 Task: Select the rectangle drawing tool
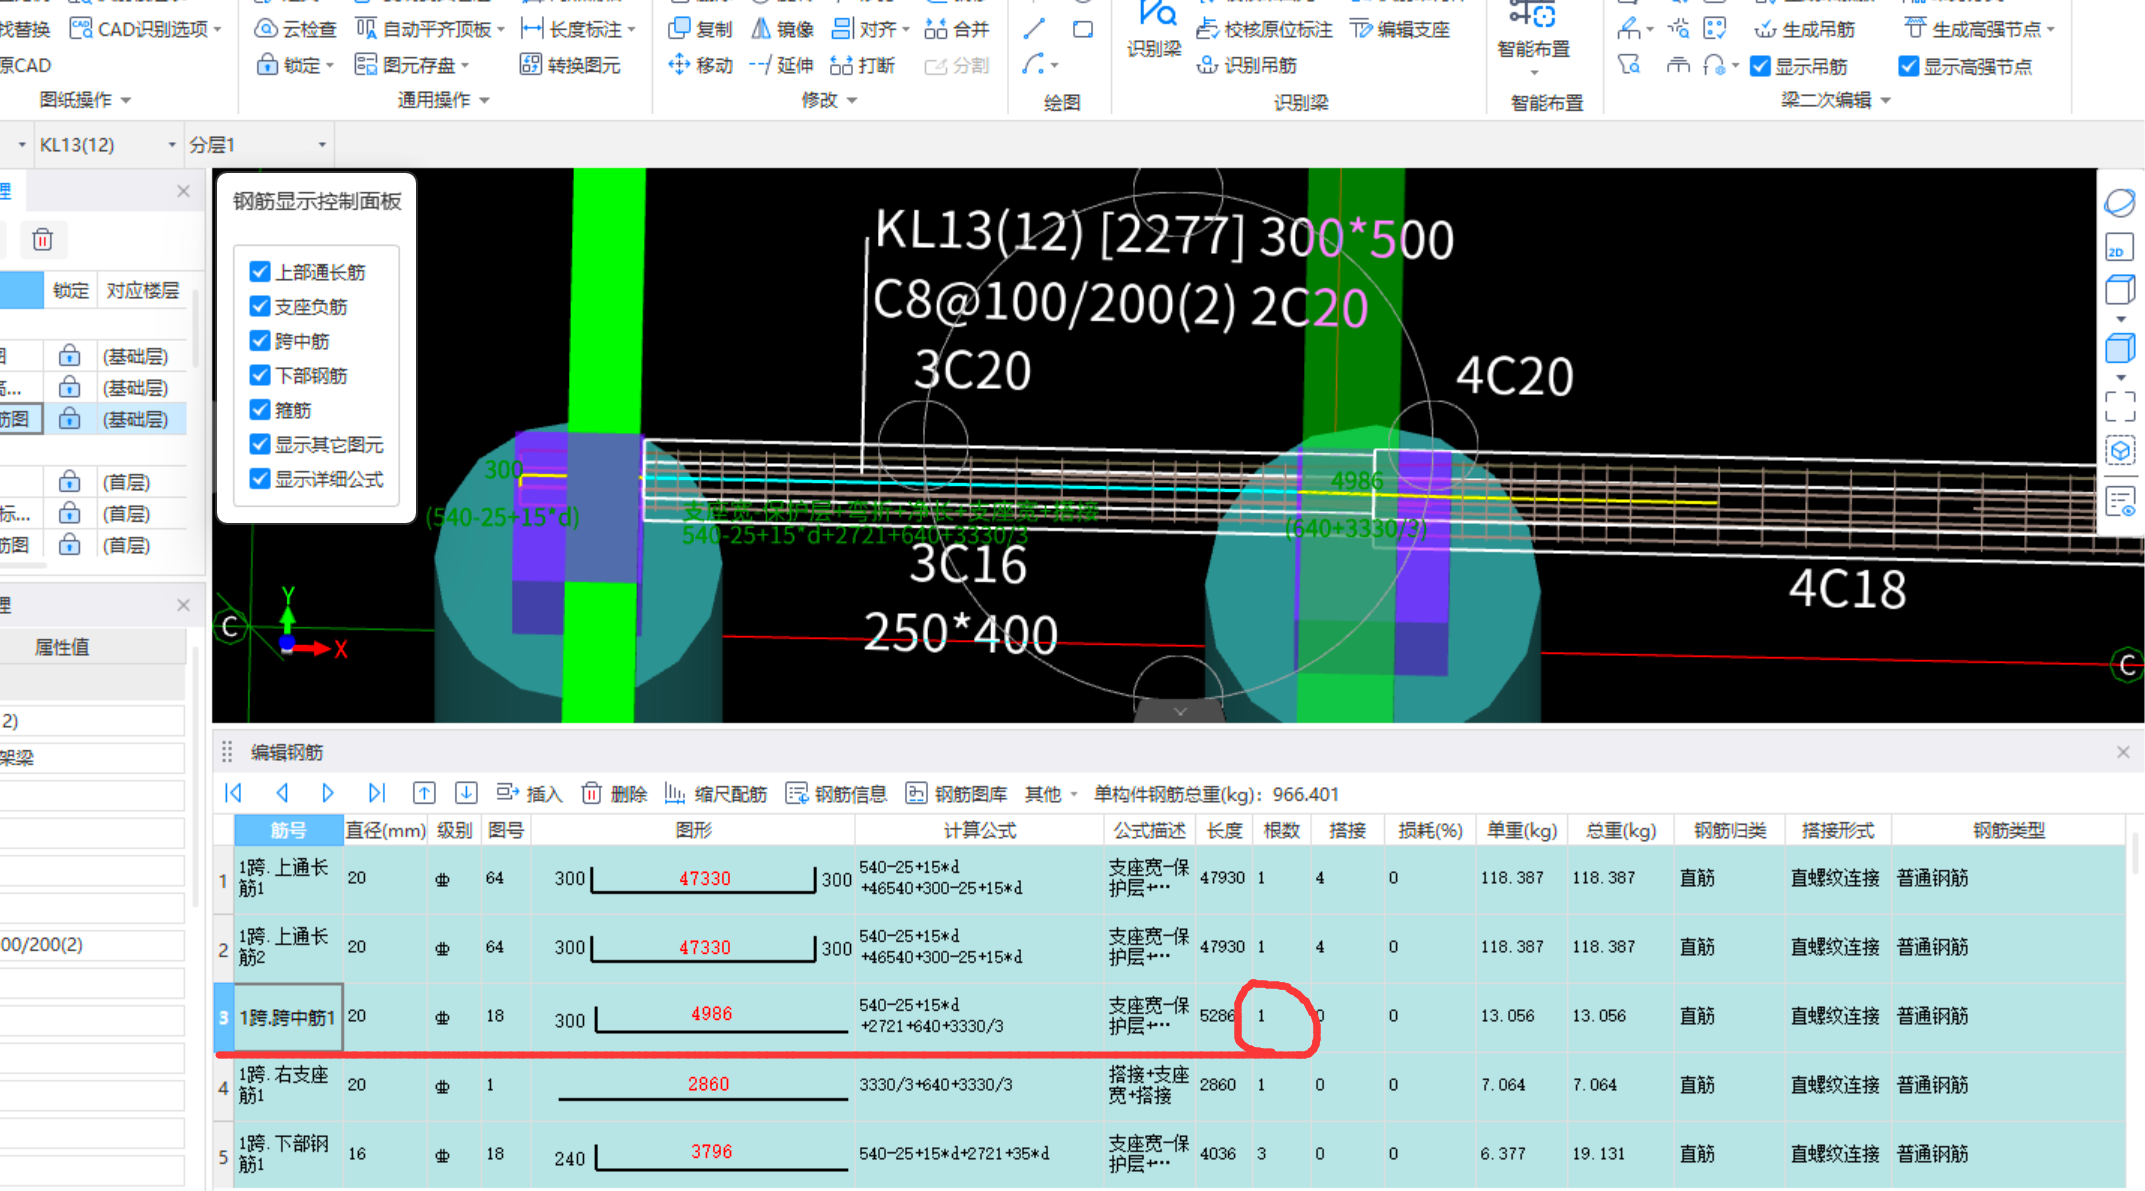1083,29
